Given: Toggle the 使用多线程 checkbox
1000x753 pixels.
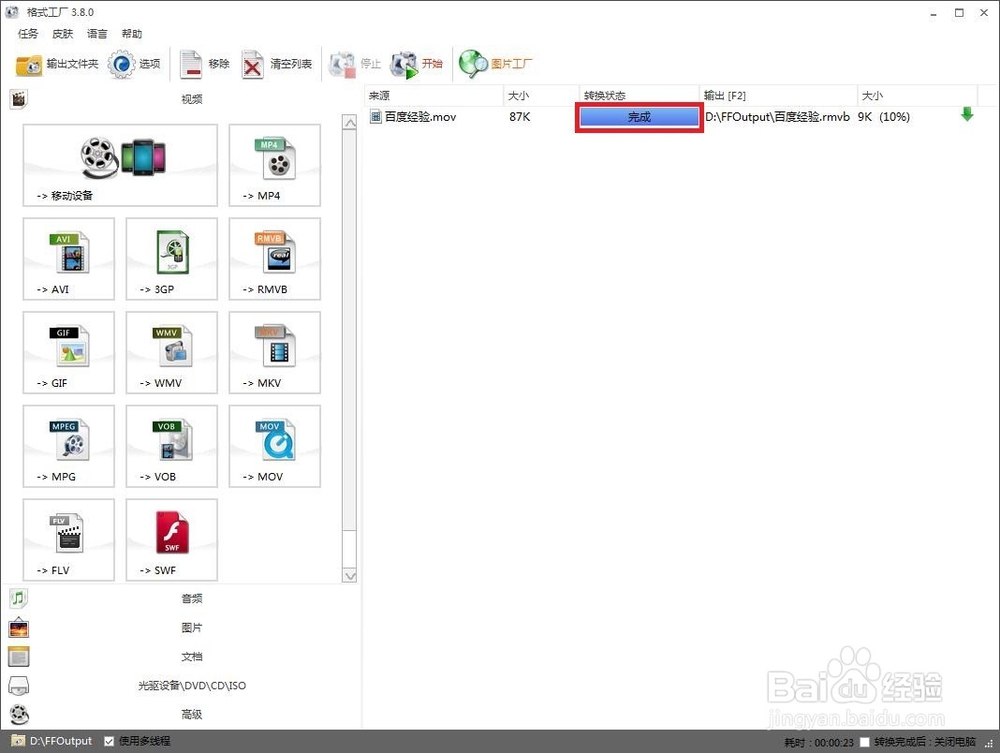Looking at the screenshot, I should (x=109, y=741).
